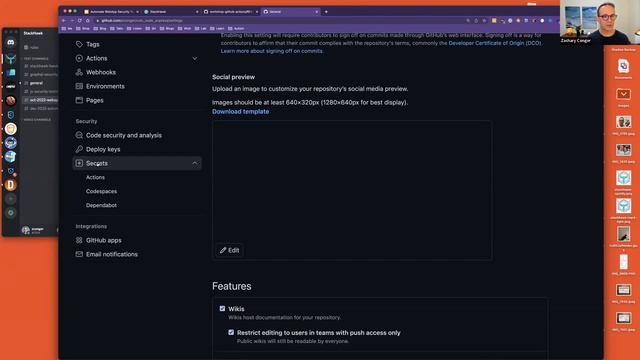
Task: Select the orange D server icon in Discord
Action: point(11,185)
